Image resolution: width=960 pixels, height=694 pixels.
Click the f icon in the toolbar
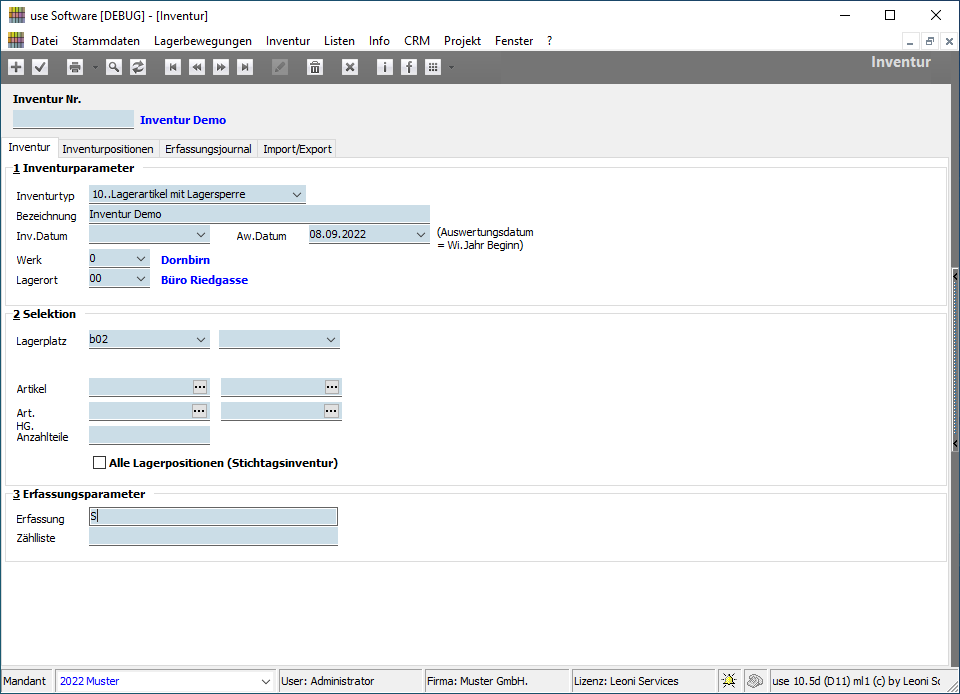(408, 67)
